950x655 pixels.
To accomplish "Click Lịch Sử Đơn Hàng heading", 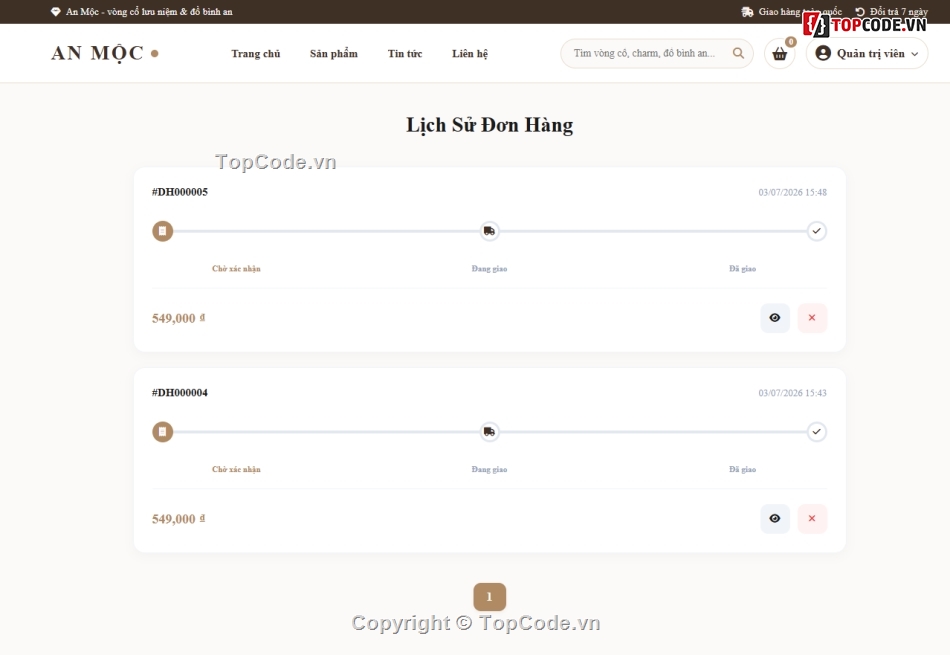I will click(x=490, y=125).
